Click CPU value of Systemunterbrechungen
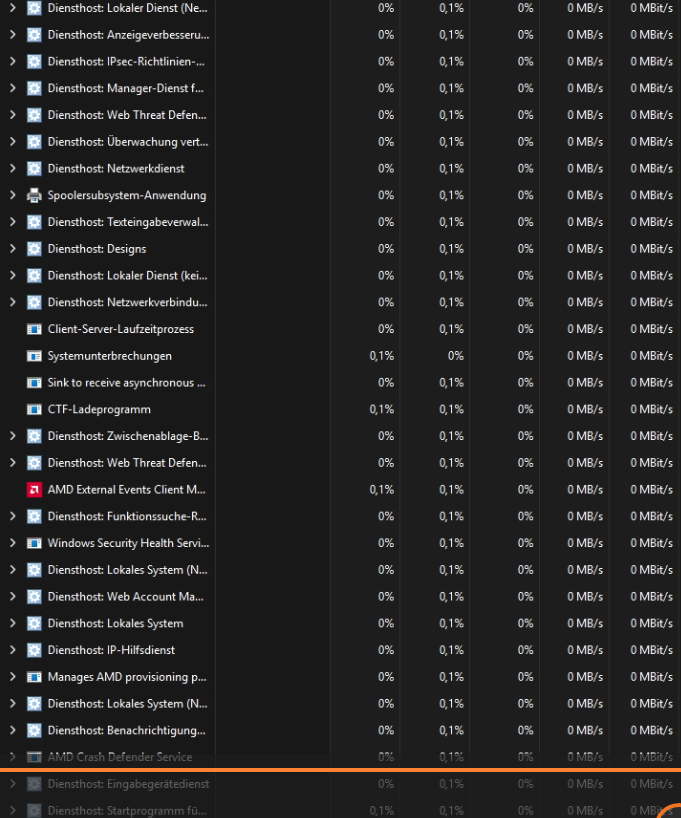Screen dimensions: 681x818 381,356
